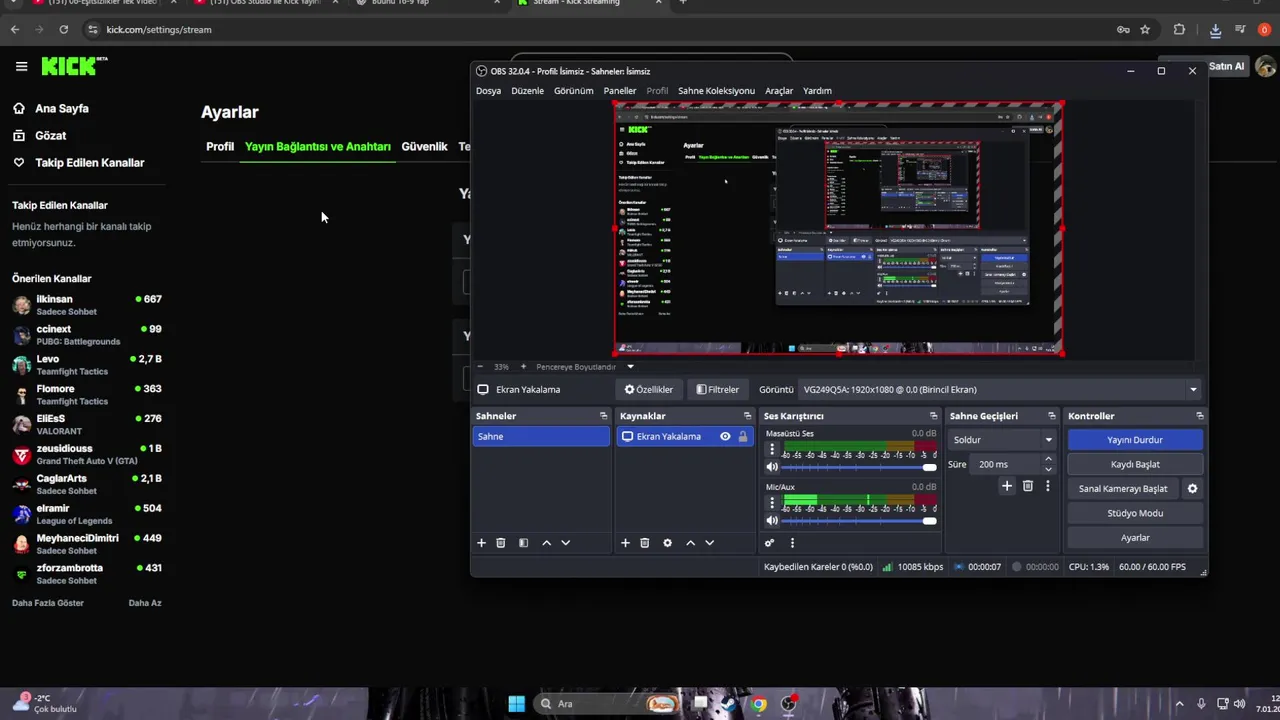Toggle the lock on the Ekran Yakalama source
Image resolution: width=1280 pixels, height=720 pixels.
pos(742,437)
